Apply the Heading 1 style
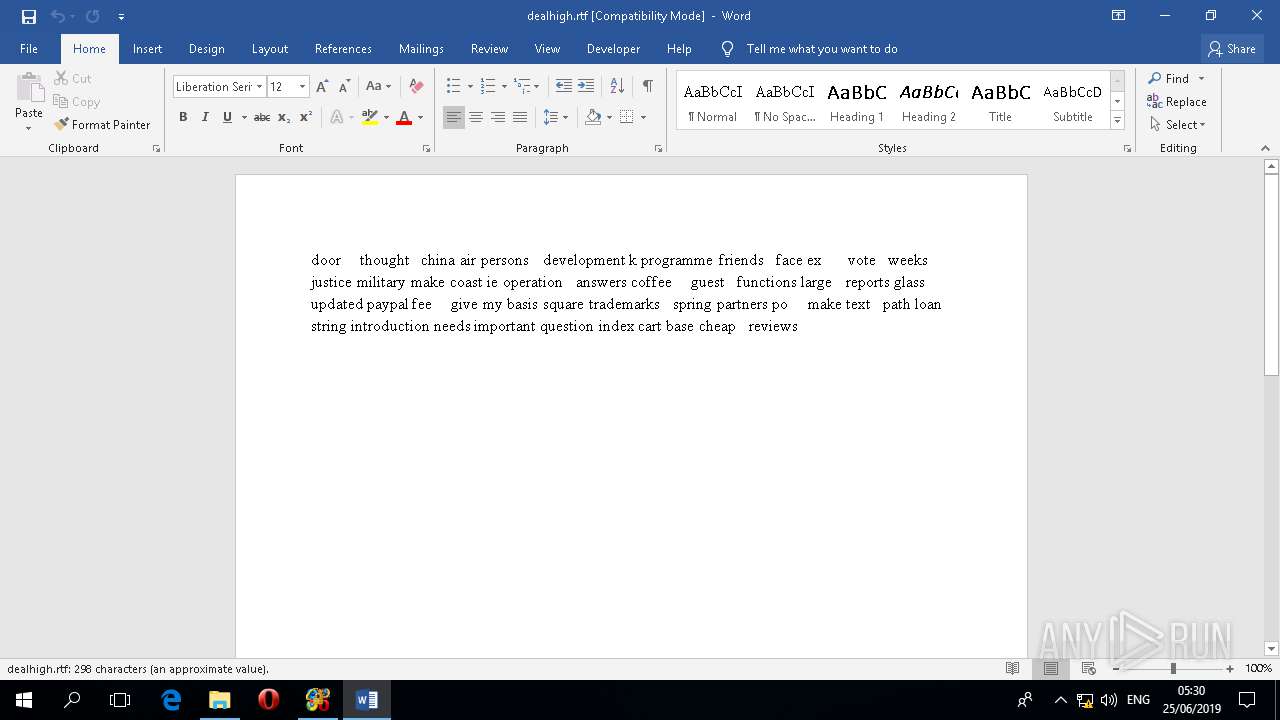This screenshot has height=720, width=1280. coord(857,101)
